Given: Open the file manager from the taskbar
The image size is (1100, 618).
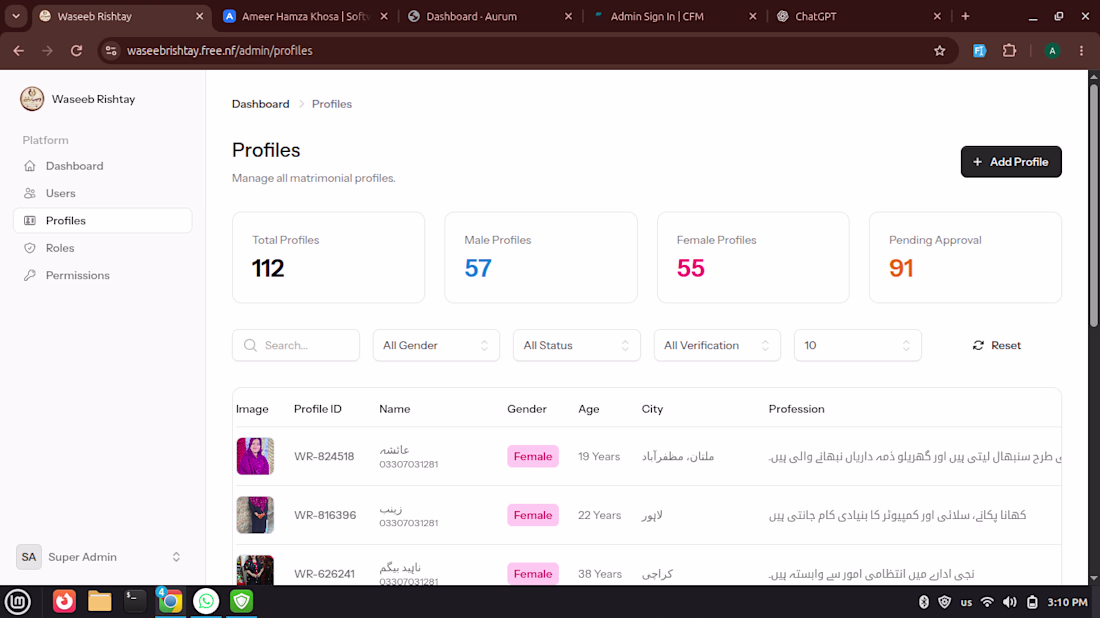Looking at the screenshot, I should coord(100,601).
